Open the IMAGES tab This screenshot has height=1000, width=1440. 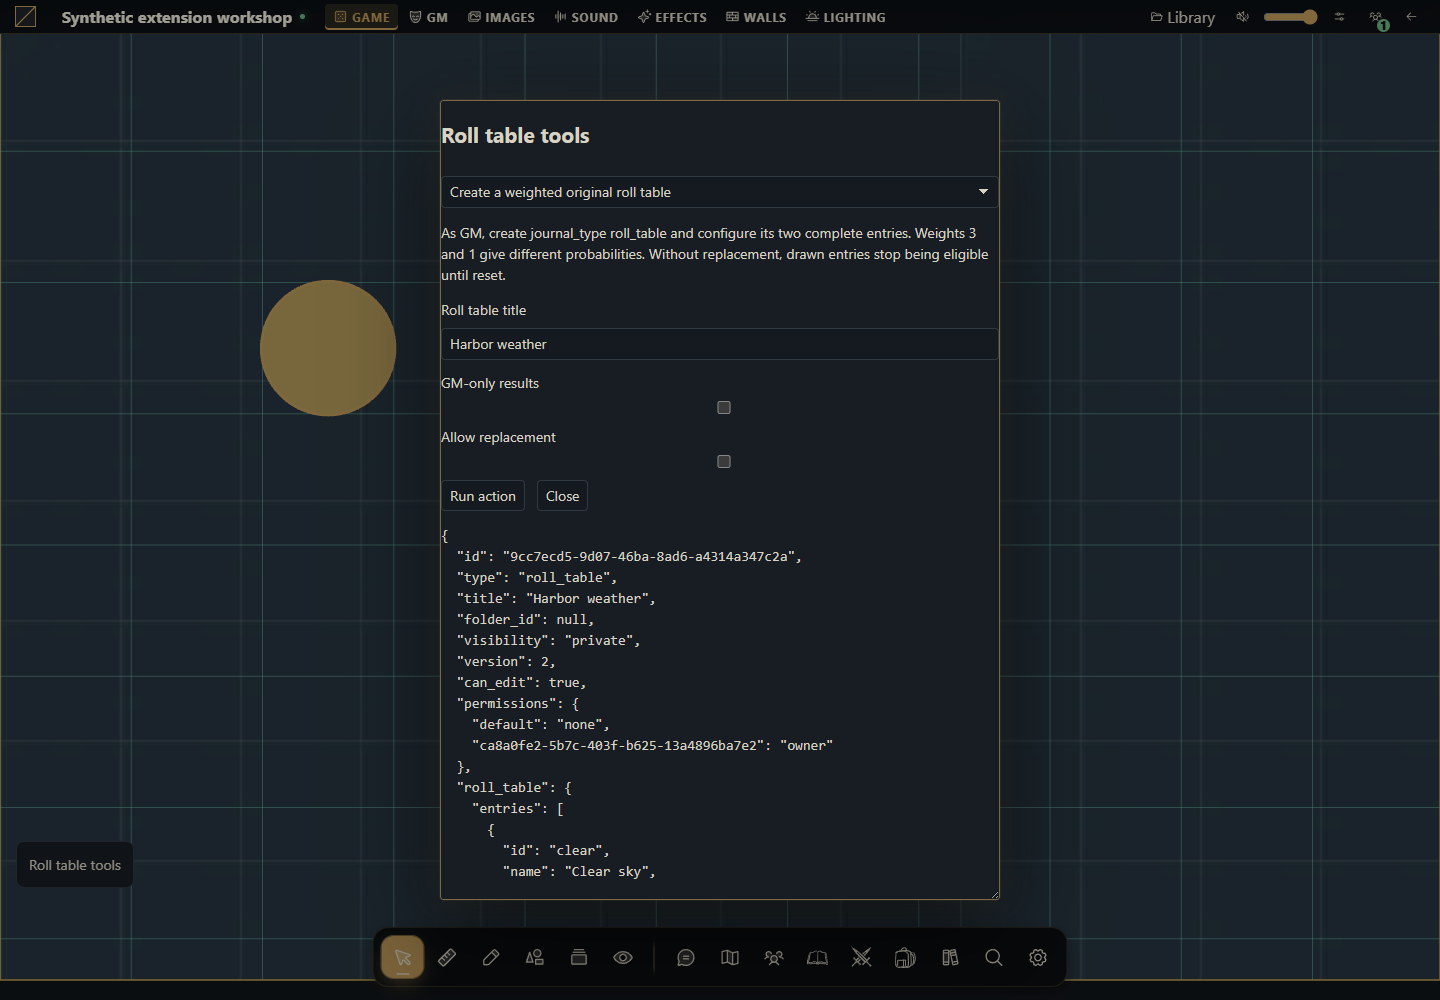(x=502, y=17)
